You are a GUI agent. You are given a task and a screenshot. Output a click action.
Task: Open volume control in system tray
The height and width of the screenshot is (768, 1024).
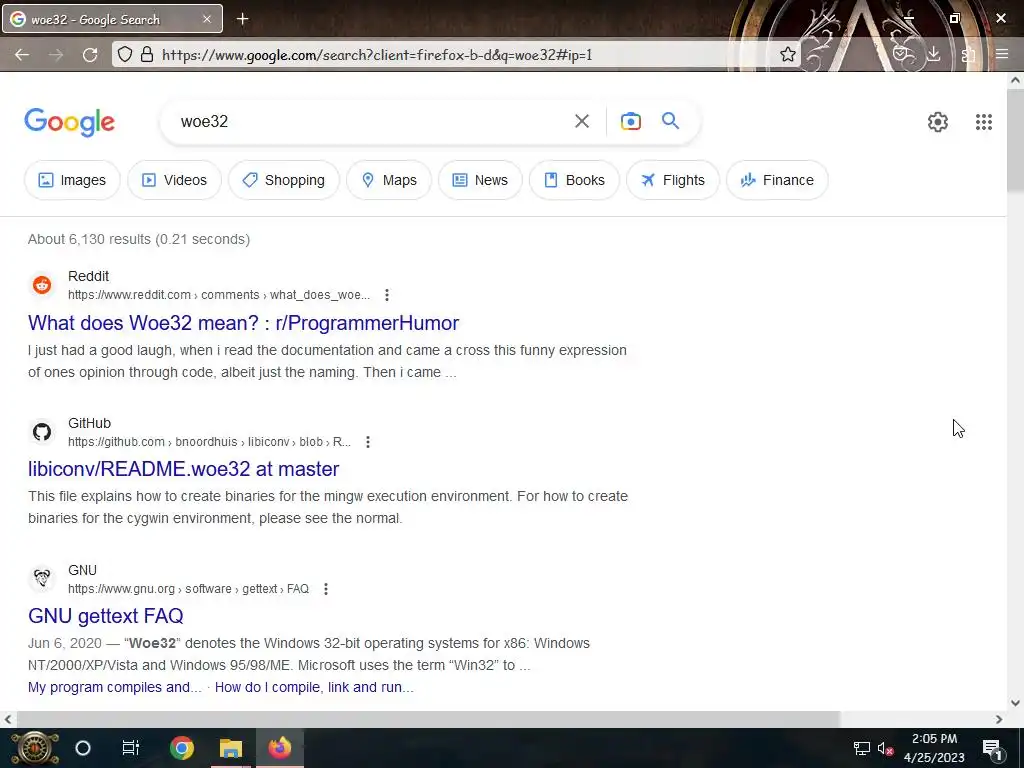point(886,749)
